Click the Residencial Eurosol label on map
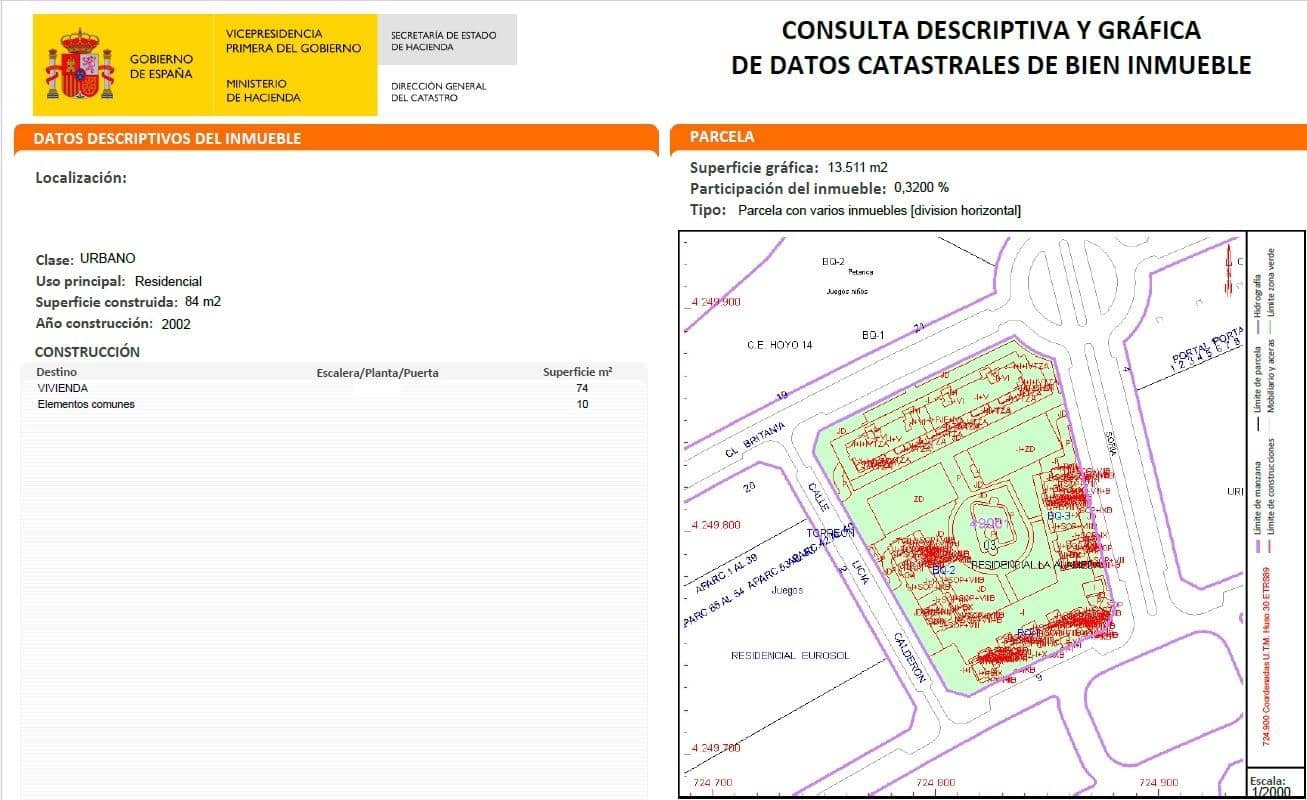This screenshot has height=800, width=1307. coord(790,655)
